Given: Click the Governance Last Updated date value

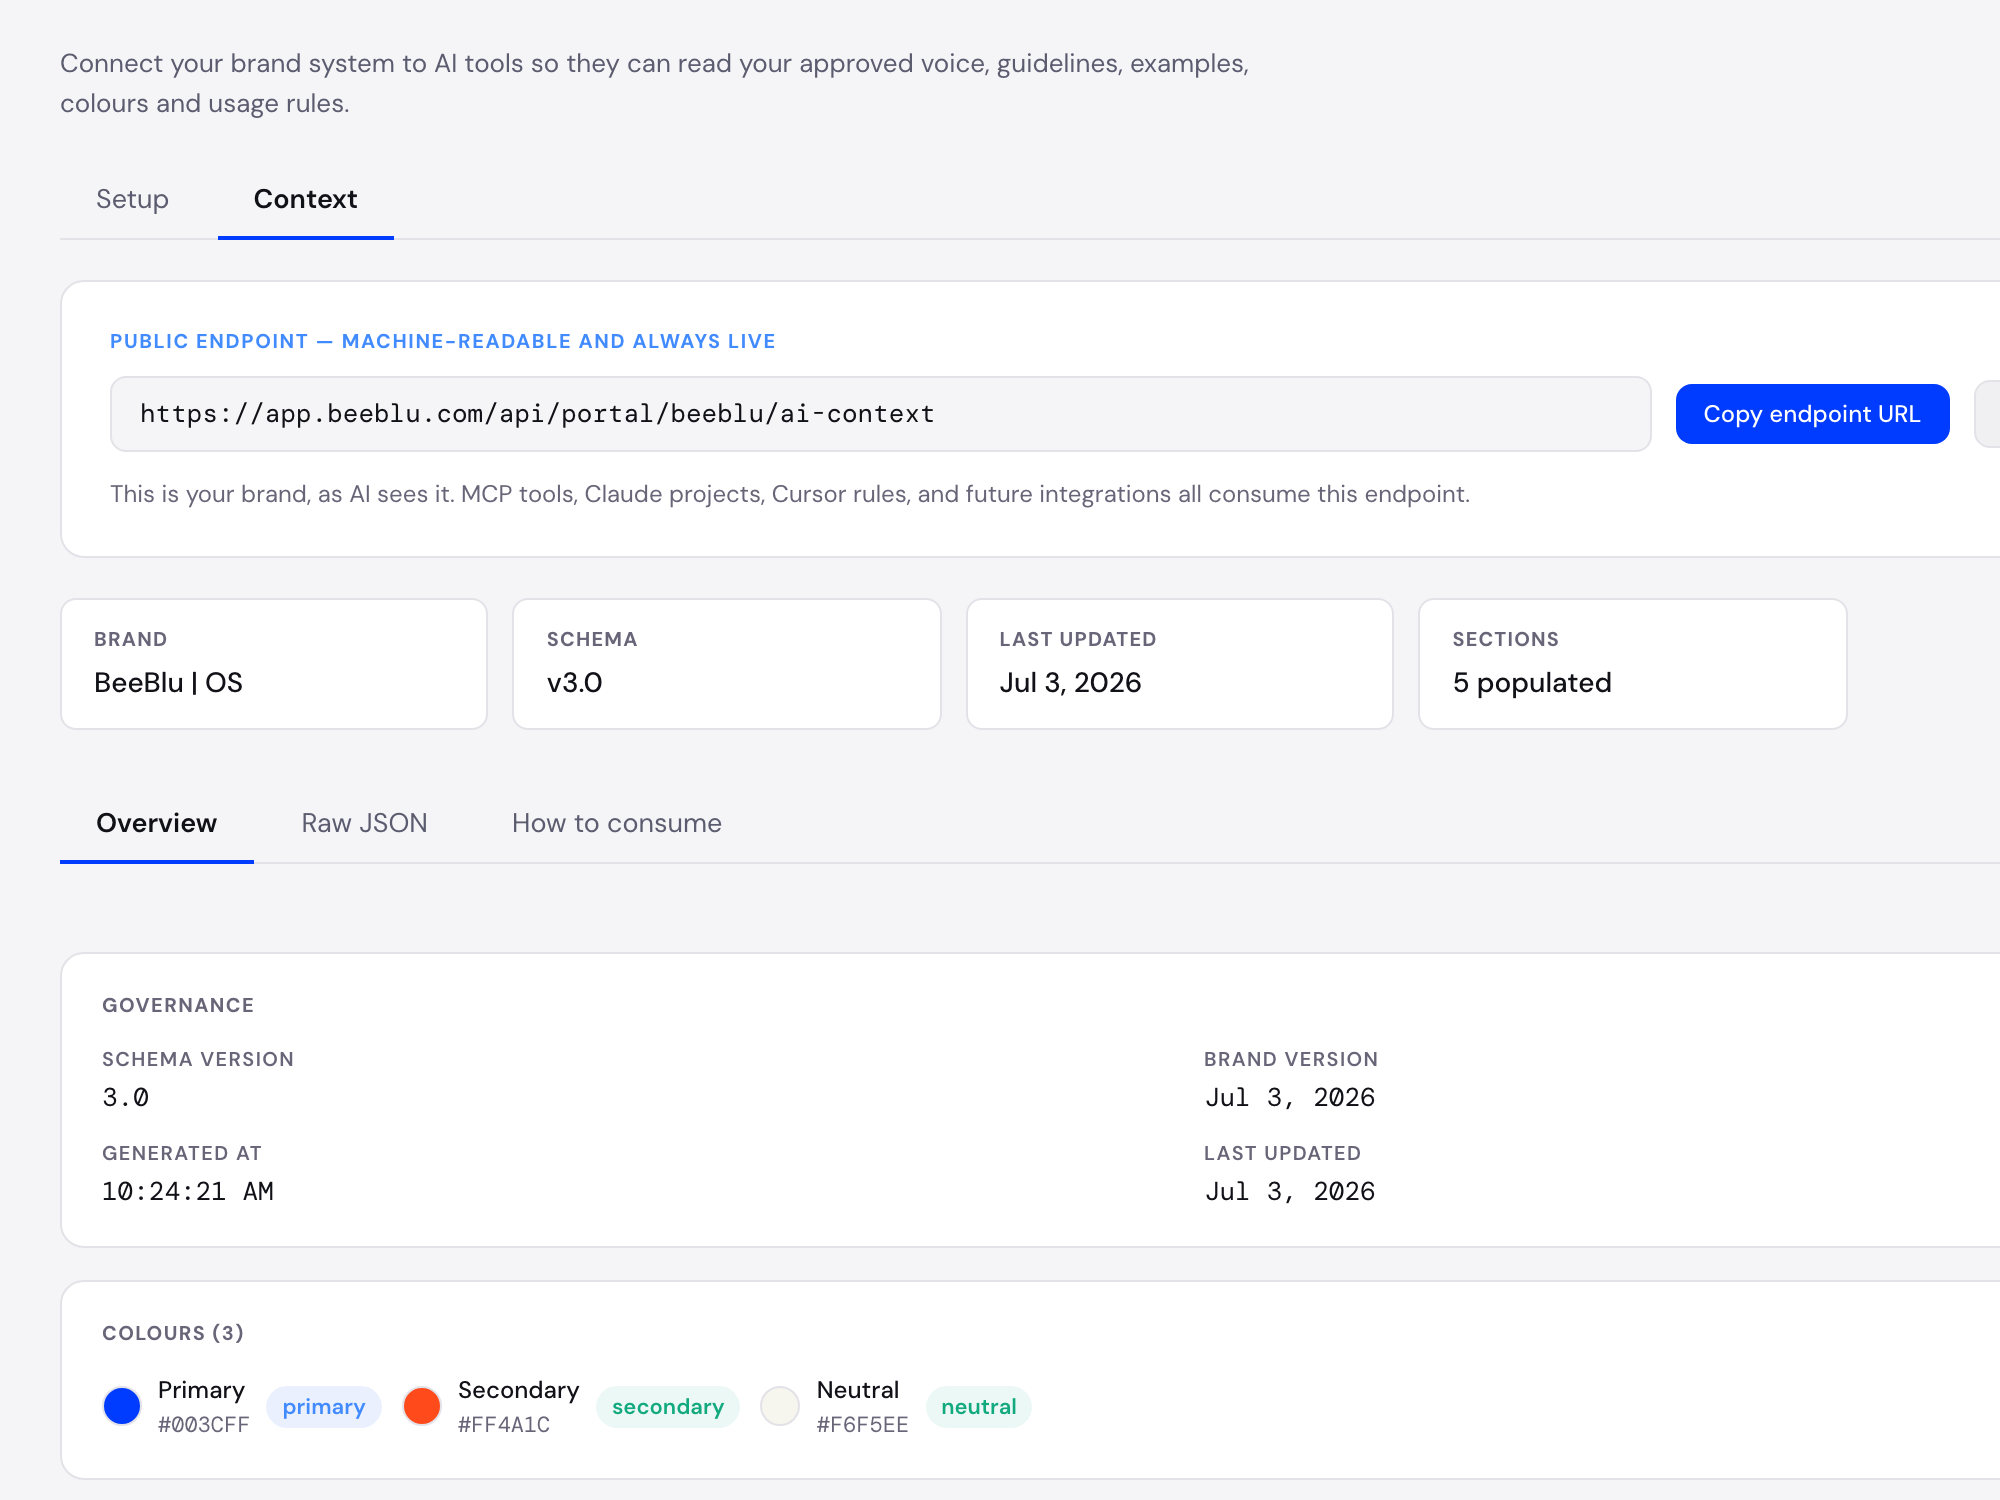Looking at the screenshot, I should point(1290,1191).
